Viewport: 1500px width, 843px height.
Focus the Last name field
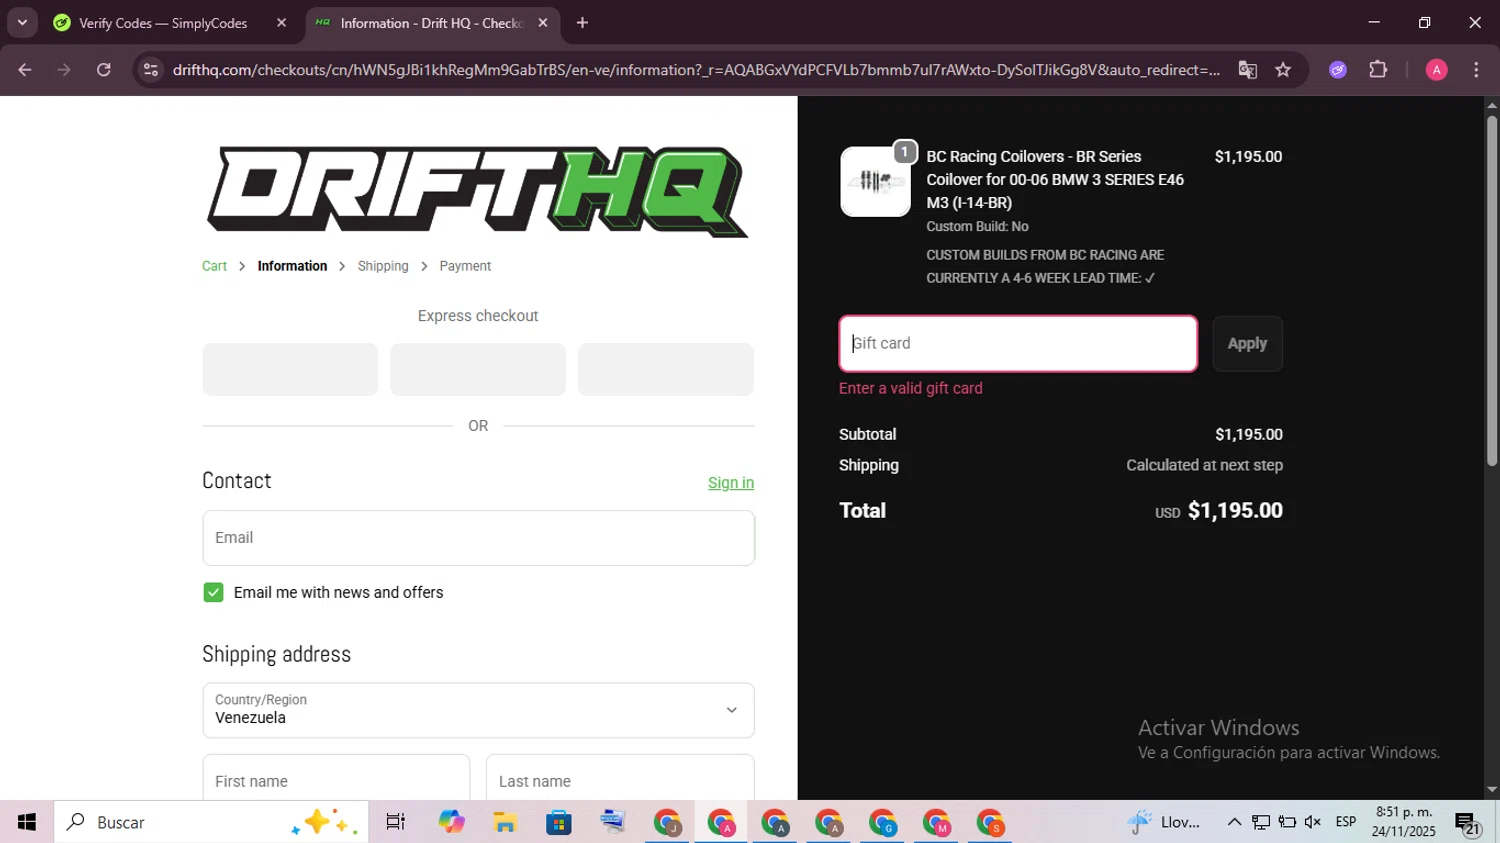point(620,778)
